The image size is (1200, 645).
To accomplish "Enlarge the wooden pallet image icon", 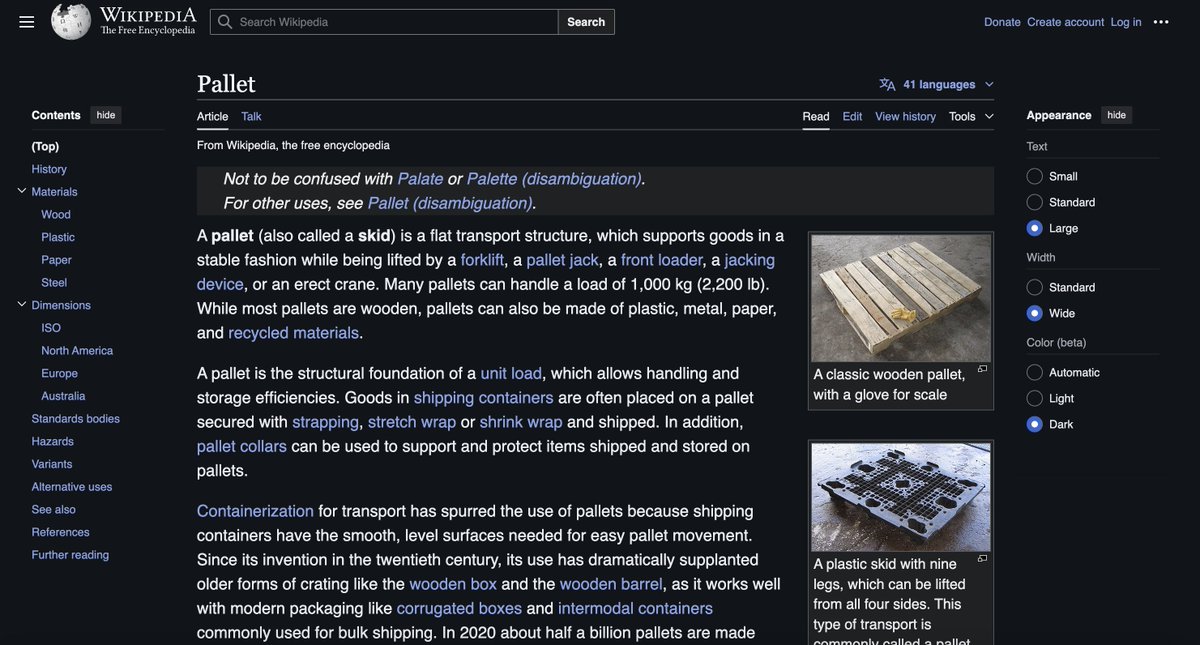I will 982,369.
